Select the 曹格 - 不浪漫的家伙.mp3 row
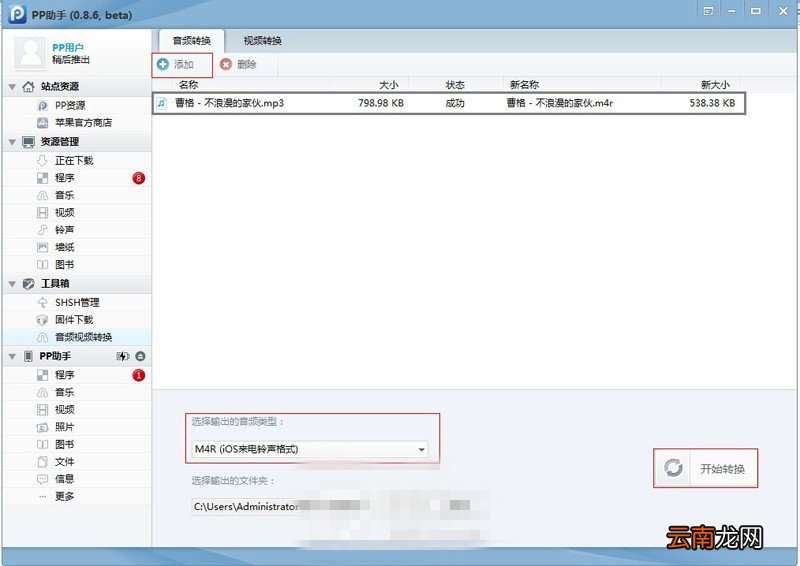Image resolution: width=800 pixels, height=566 pixels. (449, 103)
